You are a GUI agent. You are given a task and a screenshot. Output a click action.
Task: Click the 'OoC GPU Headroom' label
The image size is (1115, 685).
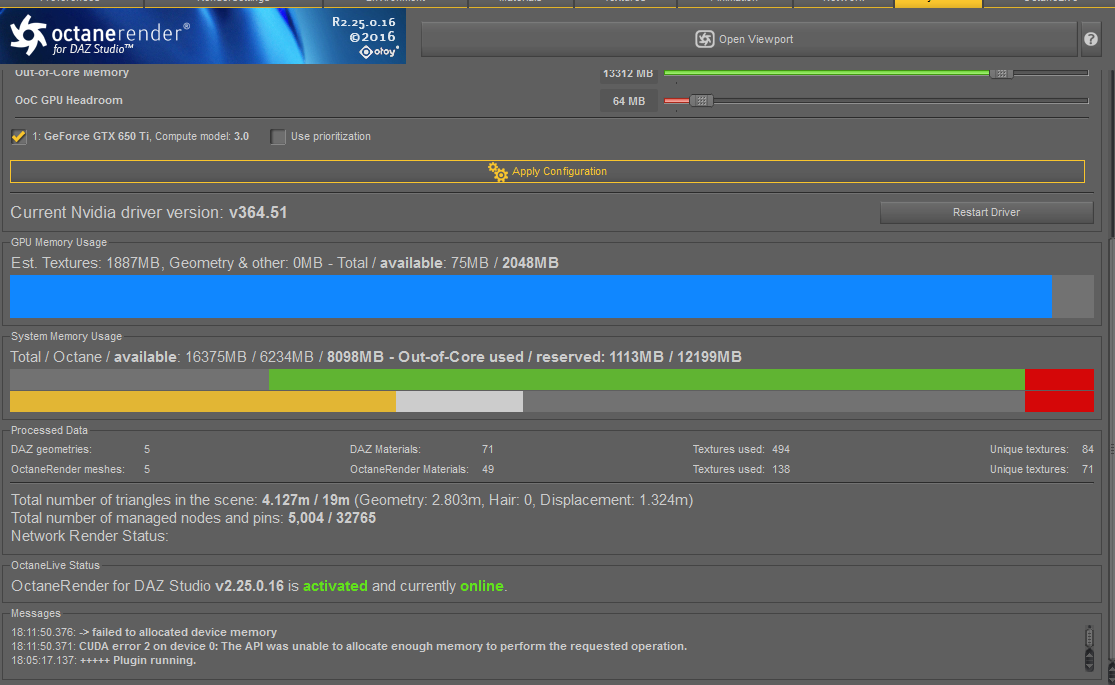69,100
